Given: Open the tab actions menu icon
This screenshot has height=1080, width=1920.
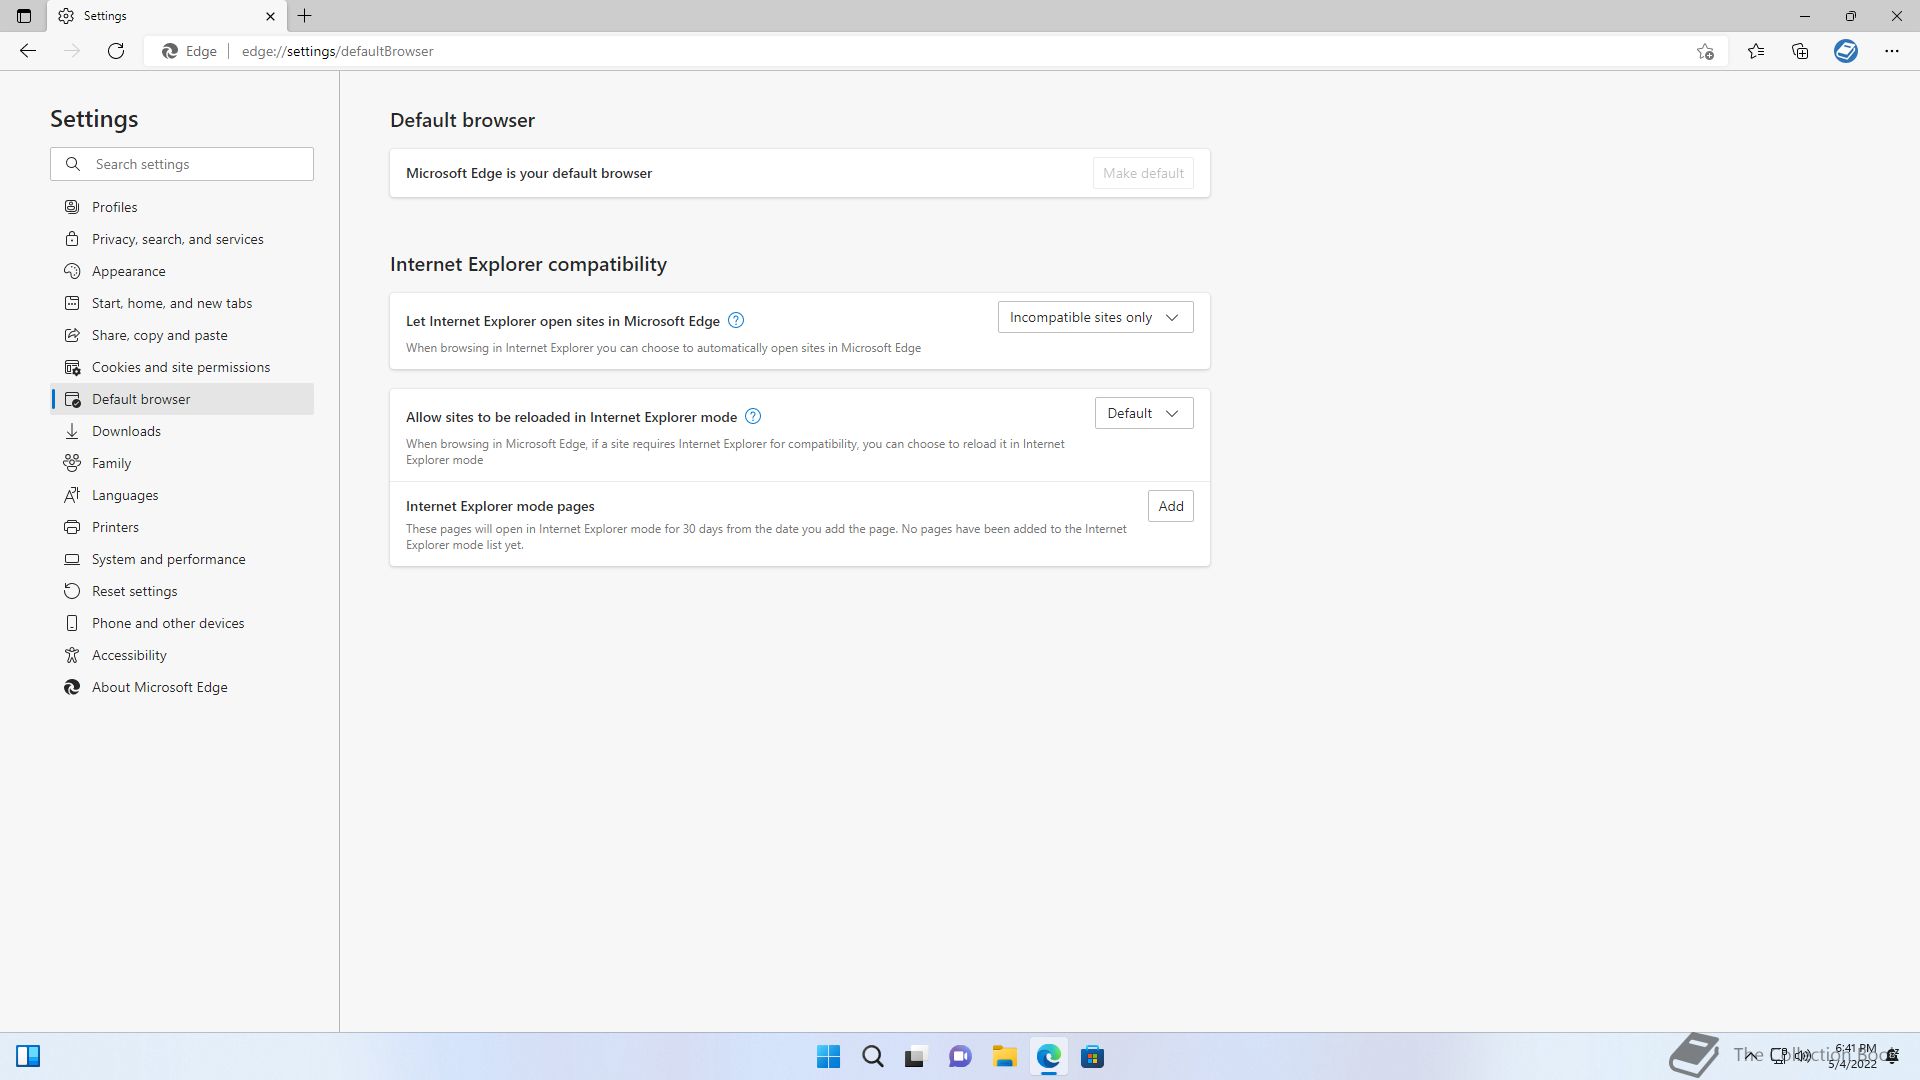Looking at the screenshot, I should coord(24,16).
